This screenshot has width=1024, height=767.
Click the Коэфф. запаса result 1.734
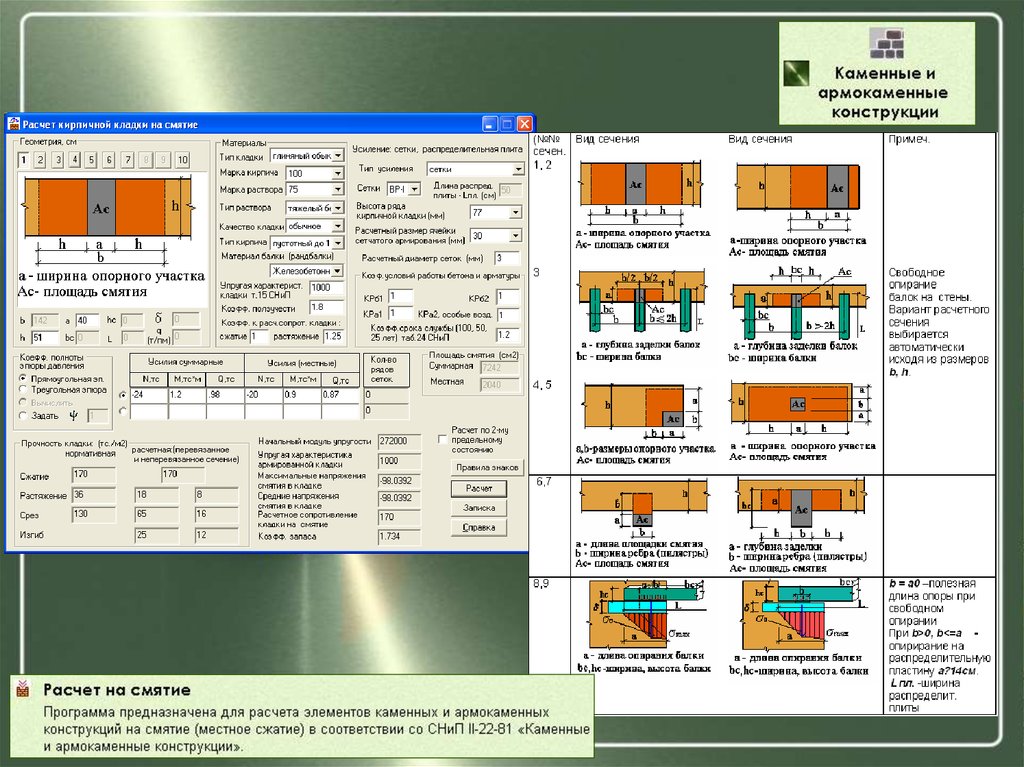pyautogui.click(x=398, y=536)
